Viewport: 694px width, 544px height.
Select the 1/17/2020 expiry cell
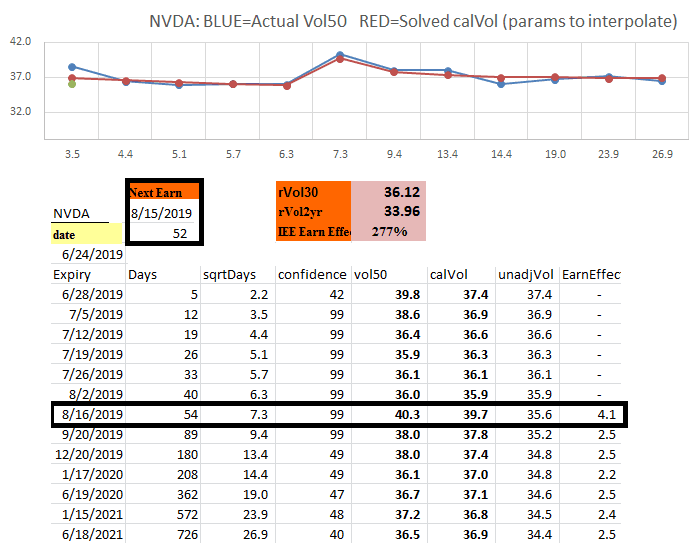[88, 474]
